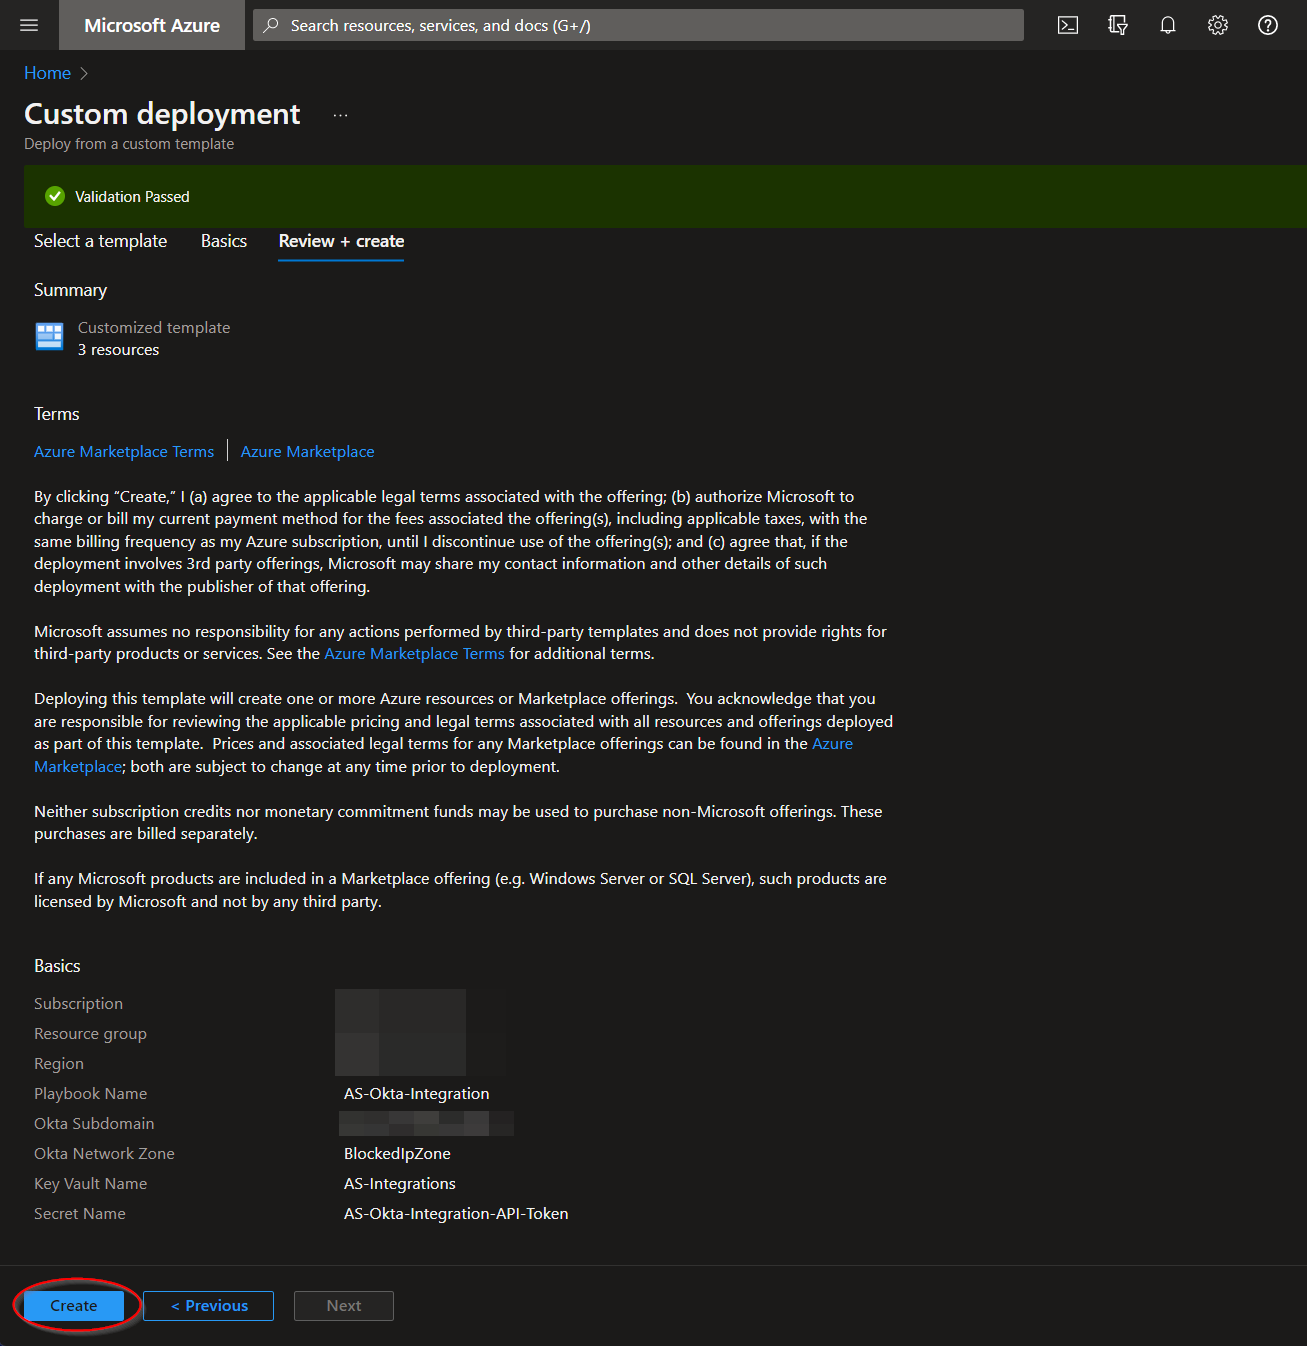Click the Customized template resource icon

click(x=49, y=337)
